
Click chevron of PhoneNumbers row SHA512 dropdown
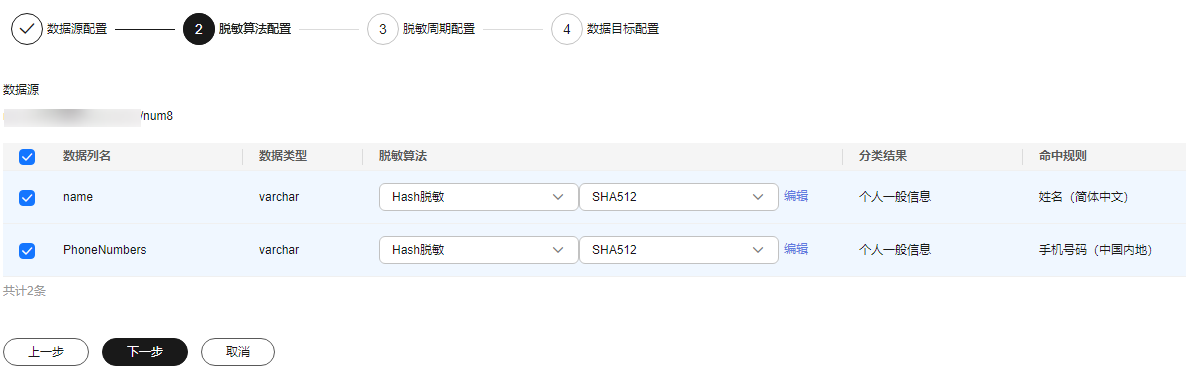(759, 250)
